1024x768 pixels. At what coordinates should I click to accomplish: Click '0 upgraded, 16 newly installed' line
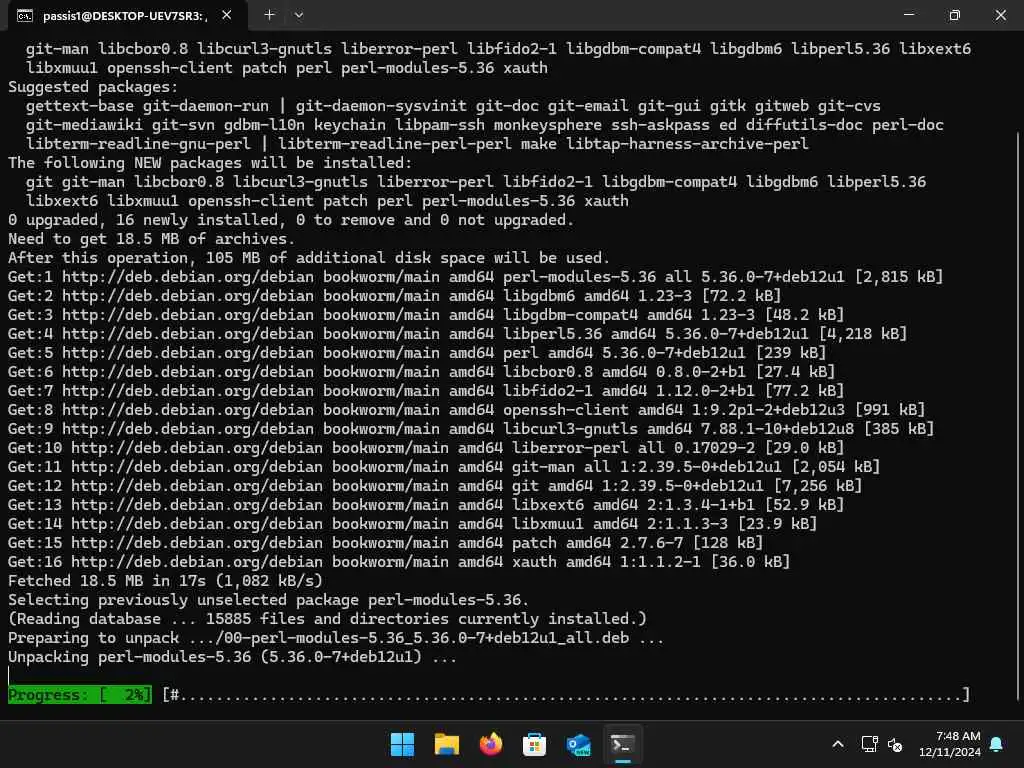(x=291, y=219)
